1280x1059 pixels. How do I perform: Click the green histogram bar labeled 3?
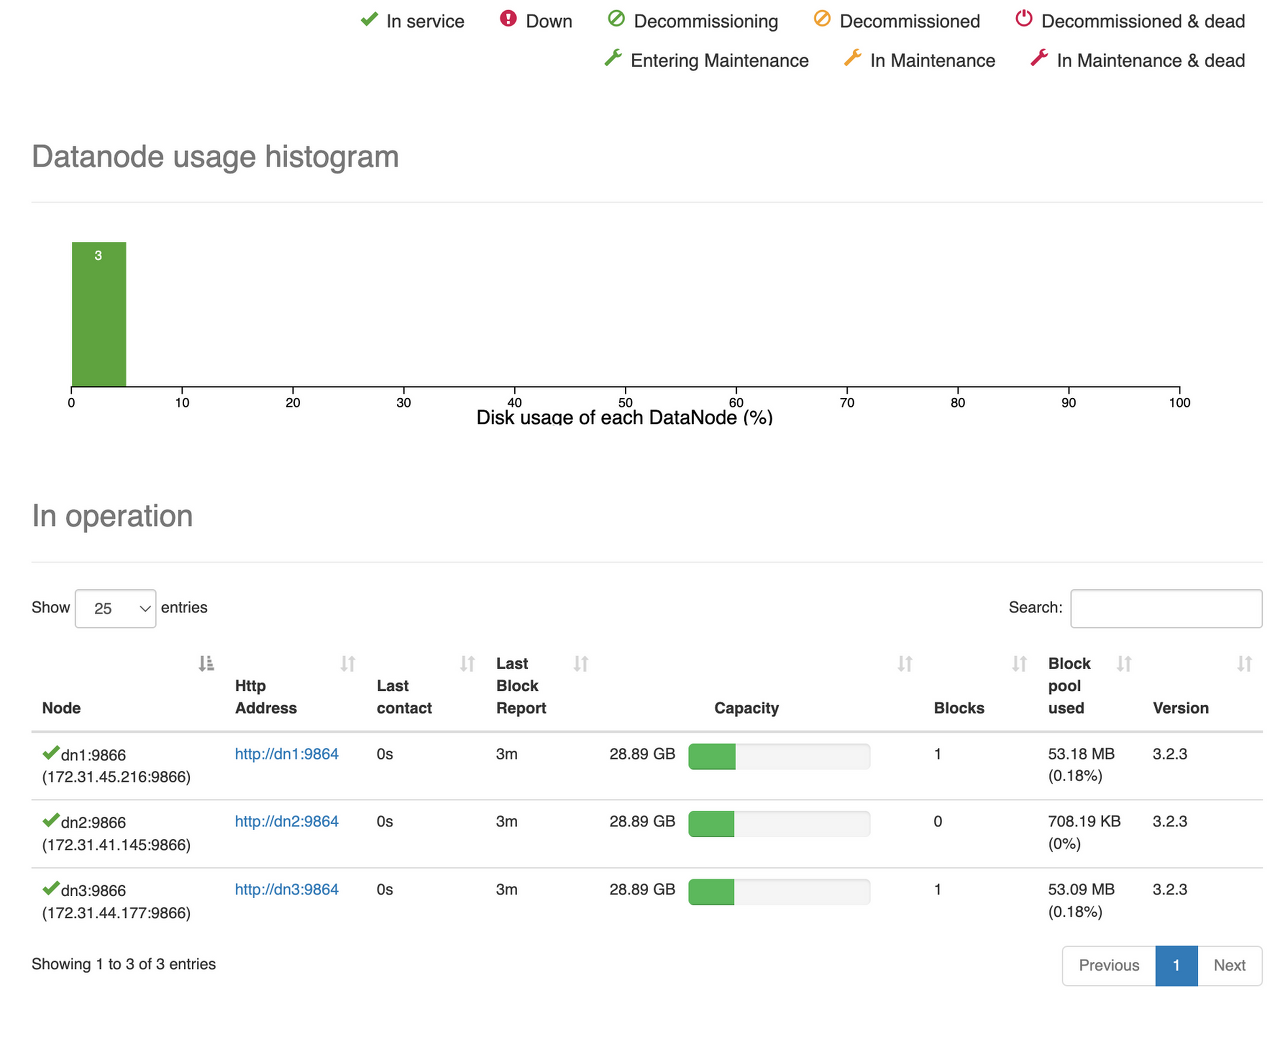pos(99,314)
